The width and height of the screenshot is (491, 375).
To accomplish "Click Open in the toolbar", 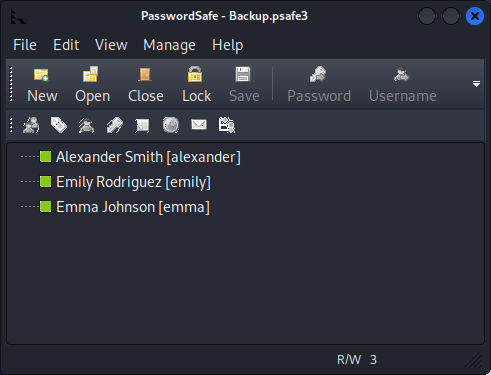I will [x=92, y=85].
